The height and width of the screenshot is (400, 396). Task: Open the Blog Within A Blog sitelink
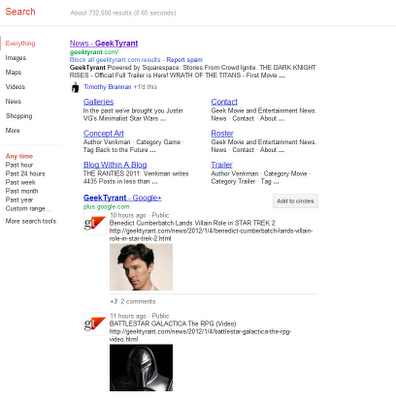(x=115, y=165)
